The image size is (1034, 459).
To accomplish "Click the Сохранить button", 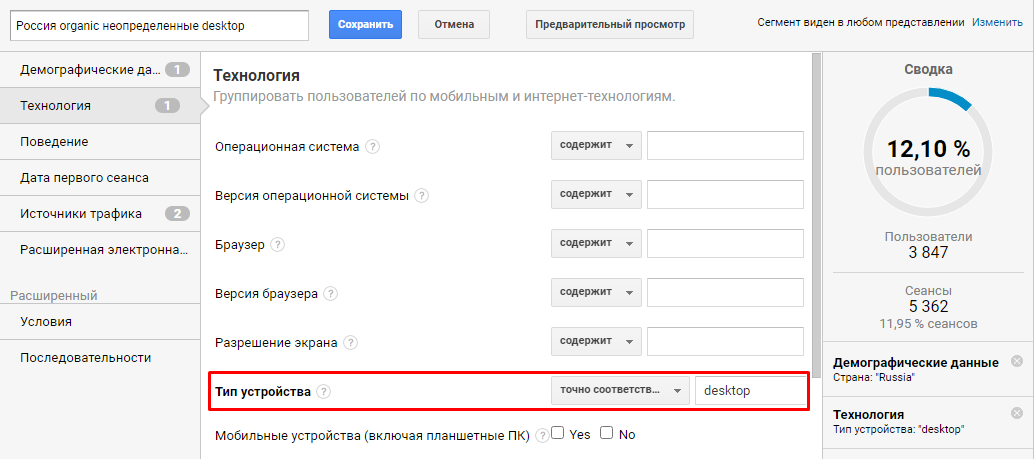I will click(x=365, y=24).
